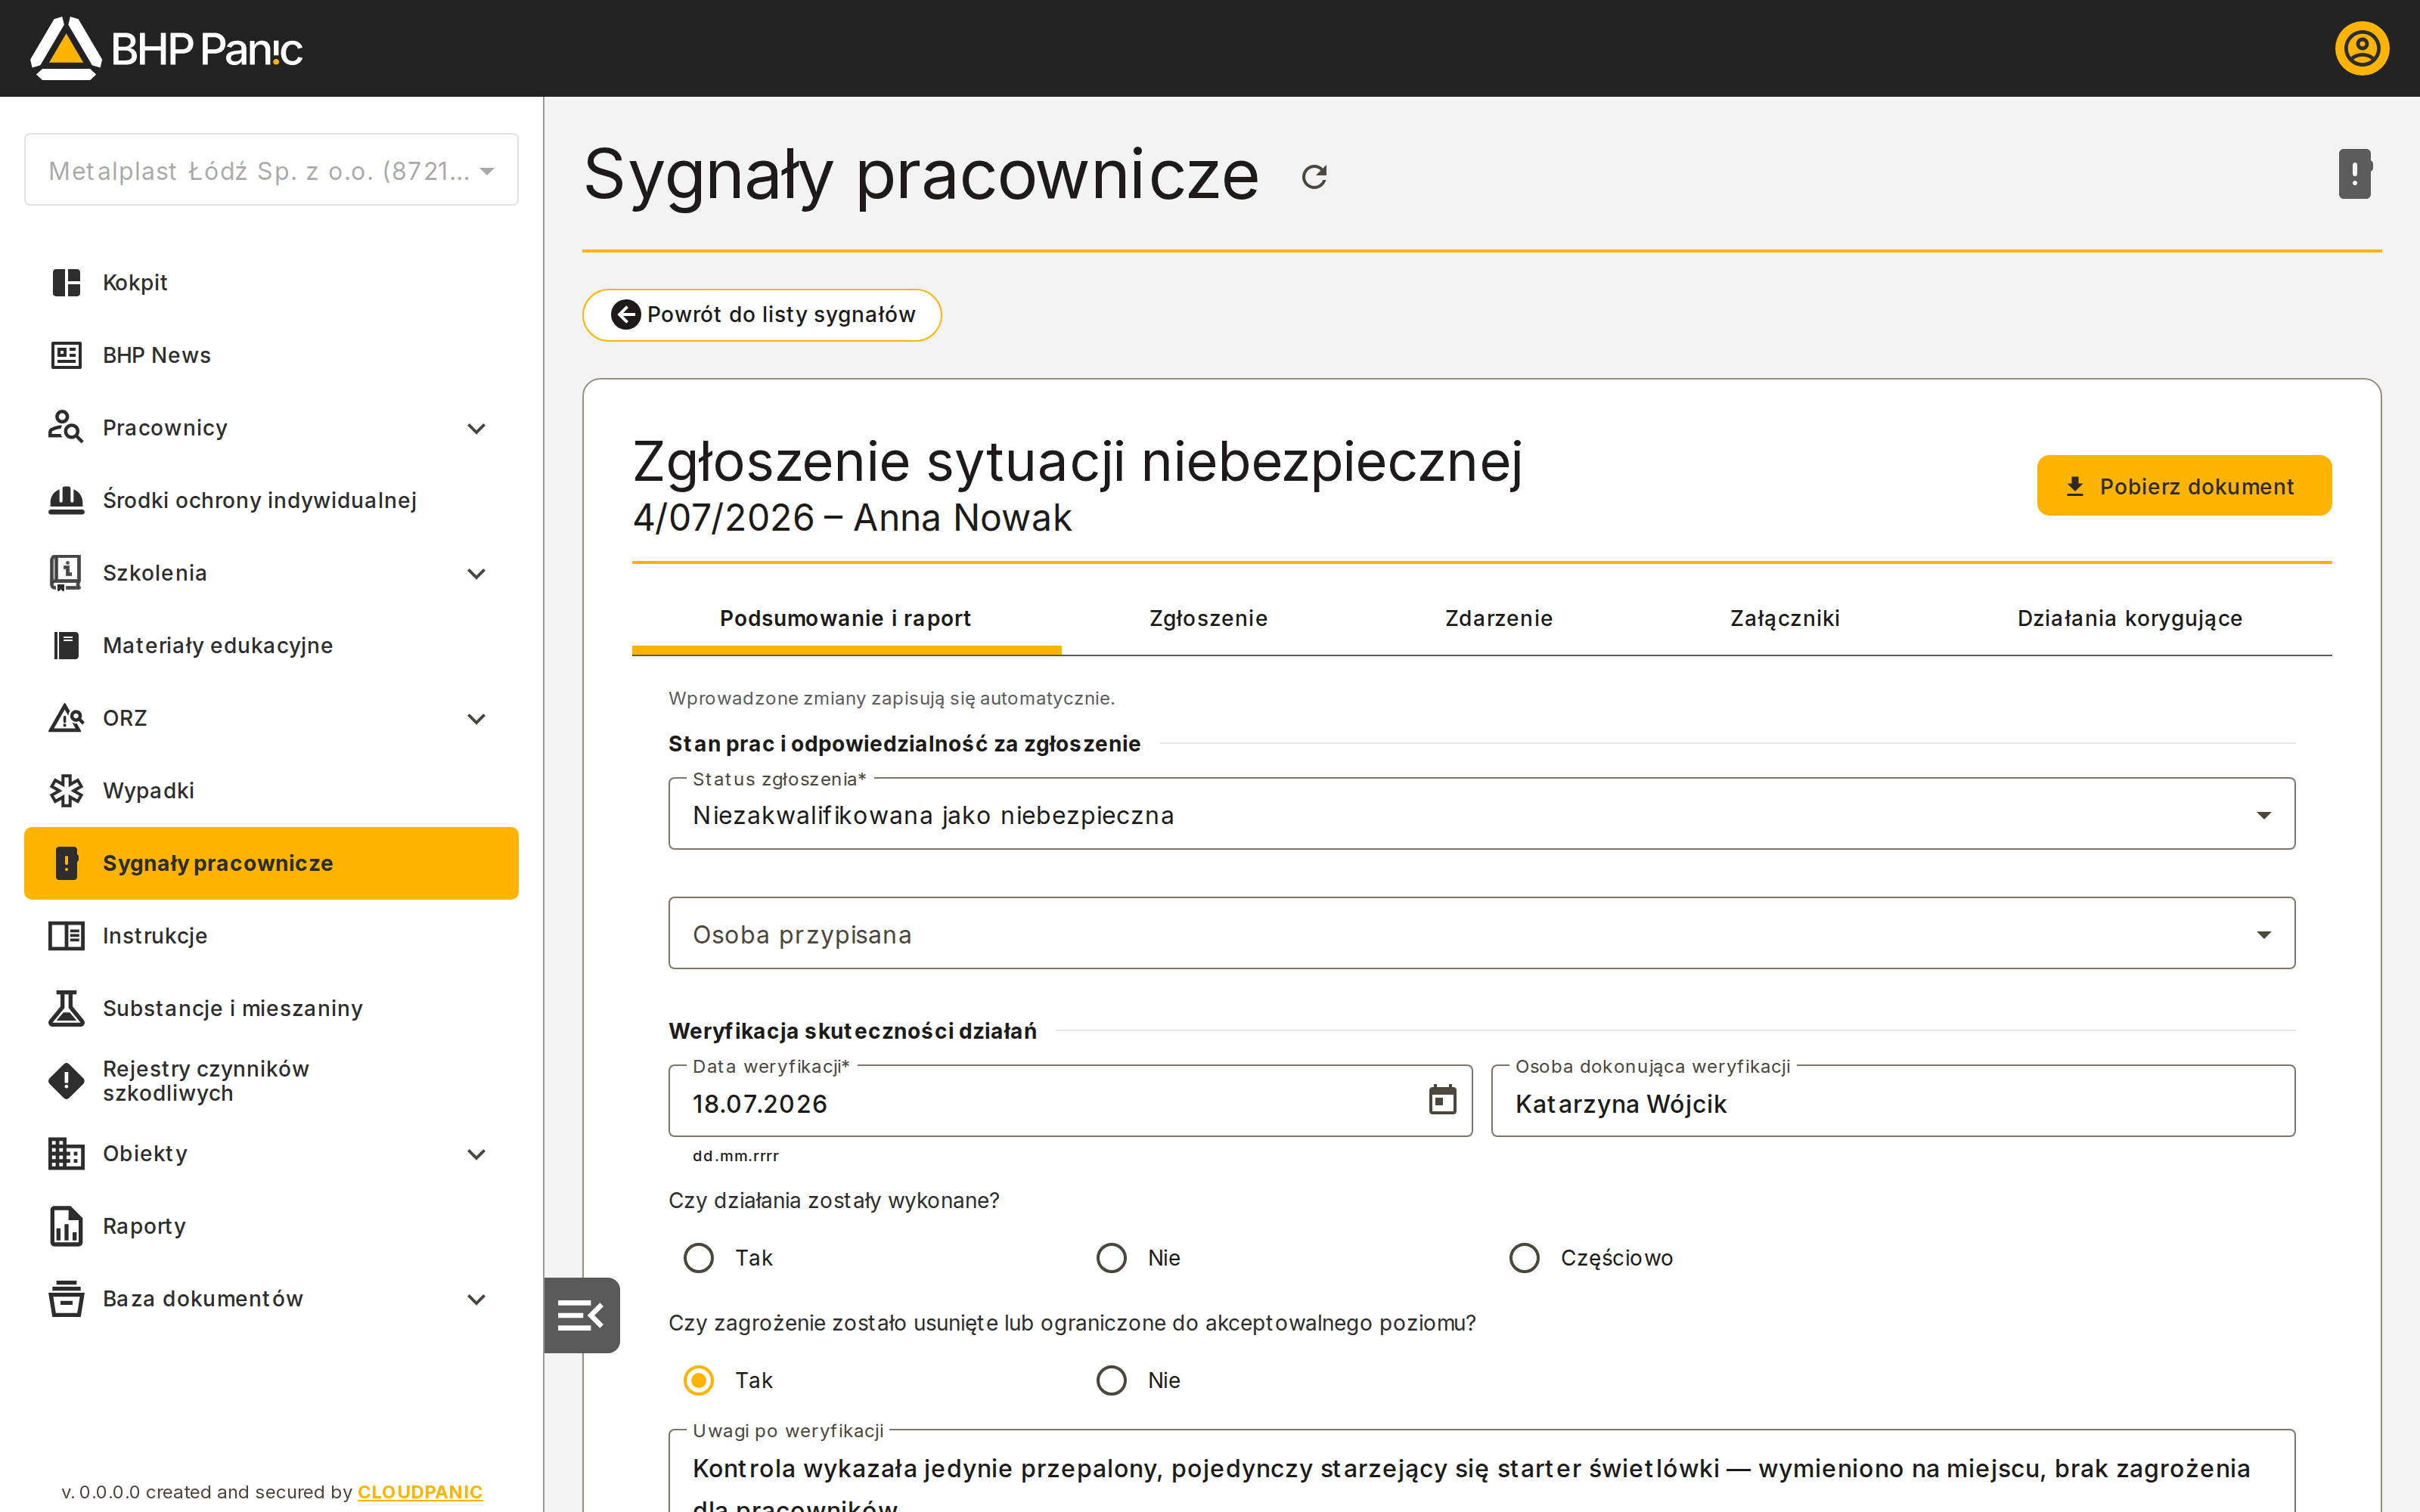Select Nie for zagrożenie usunięte question
The width and height of the screenshot is (2420, 1512).
(1111, 1380)
